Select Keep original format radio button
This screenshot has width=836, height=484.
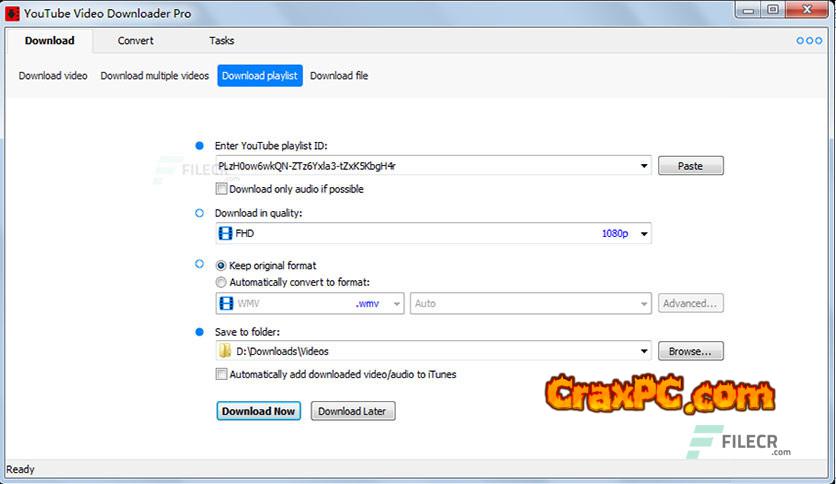tap(221, 265)
